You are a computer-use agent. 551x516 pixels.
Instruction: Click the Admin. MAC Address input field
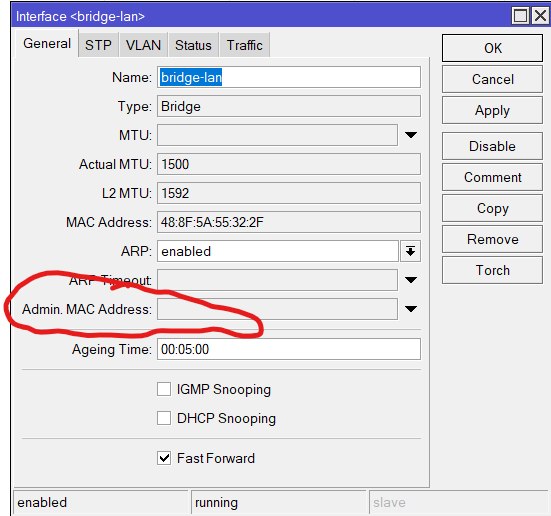pyautogui.click(x=277, y=309)
